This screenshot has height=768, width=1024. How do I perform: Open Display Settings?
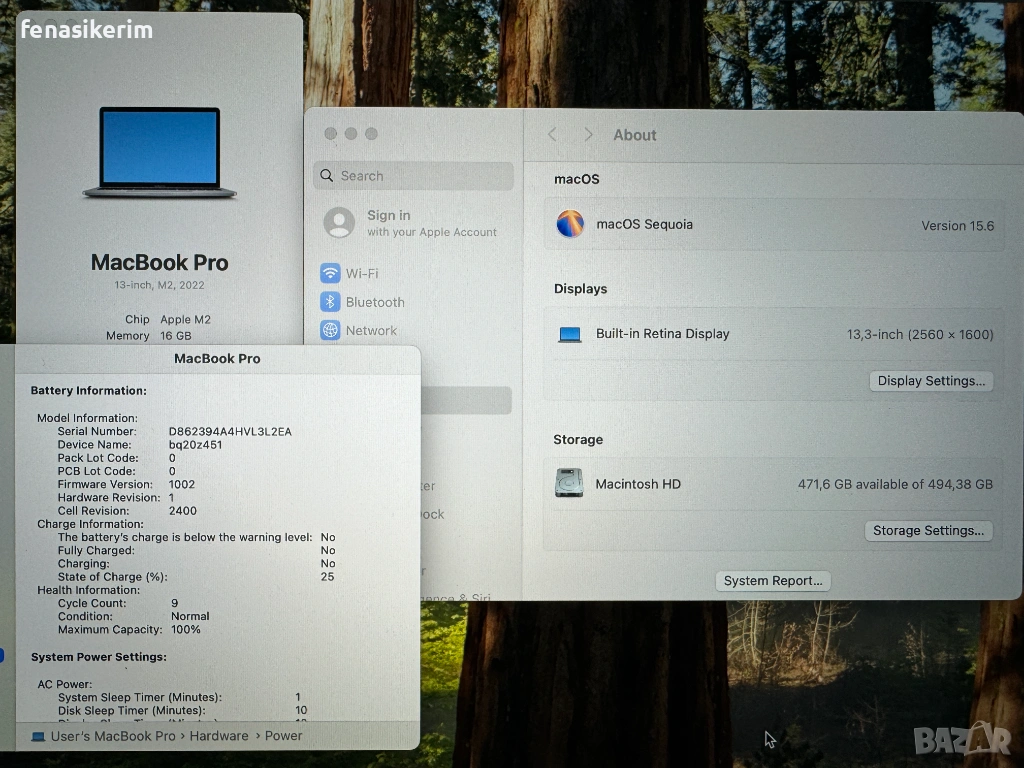930,381
